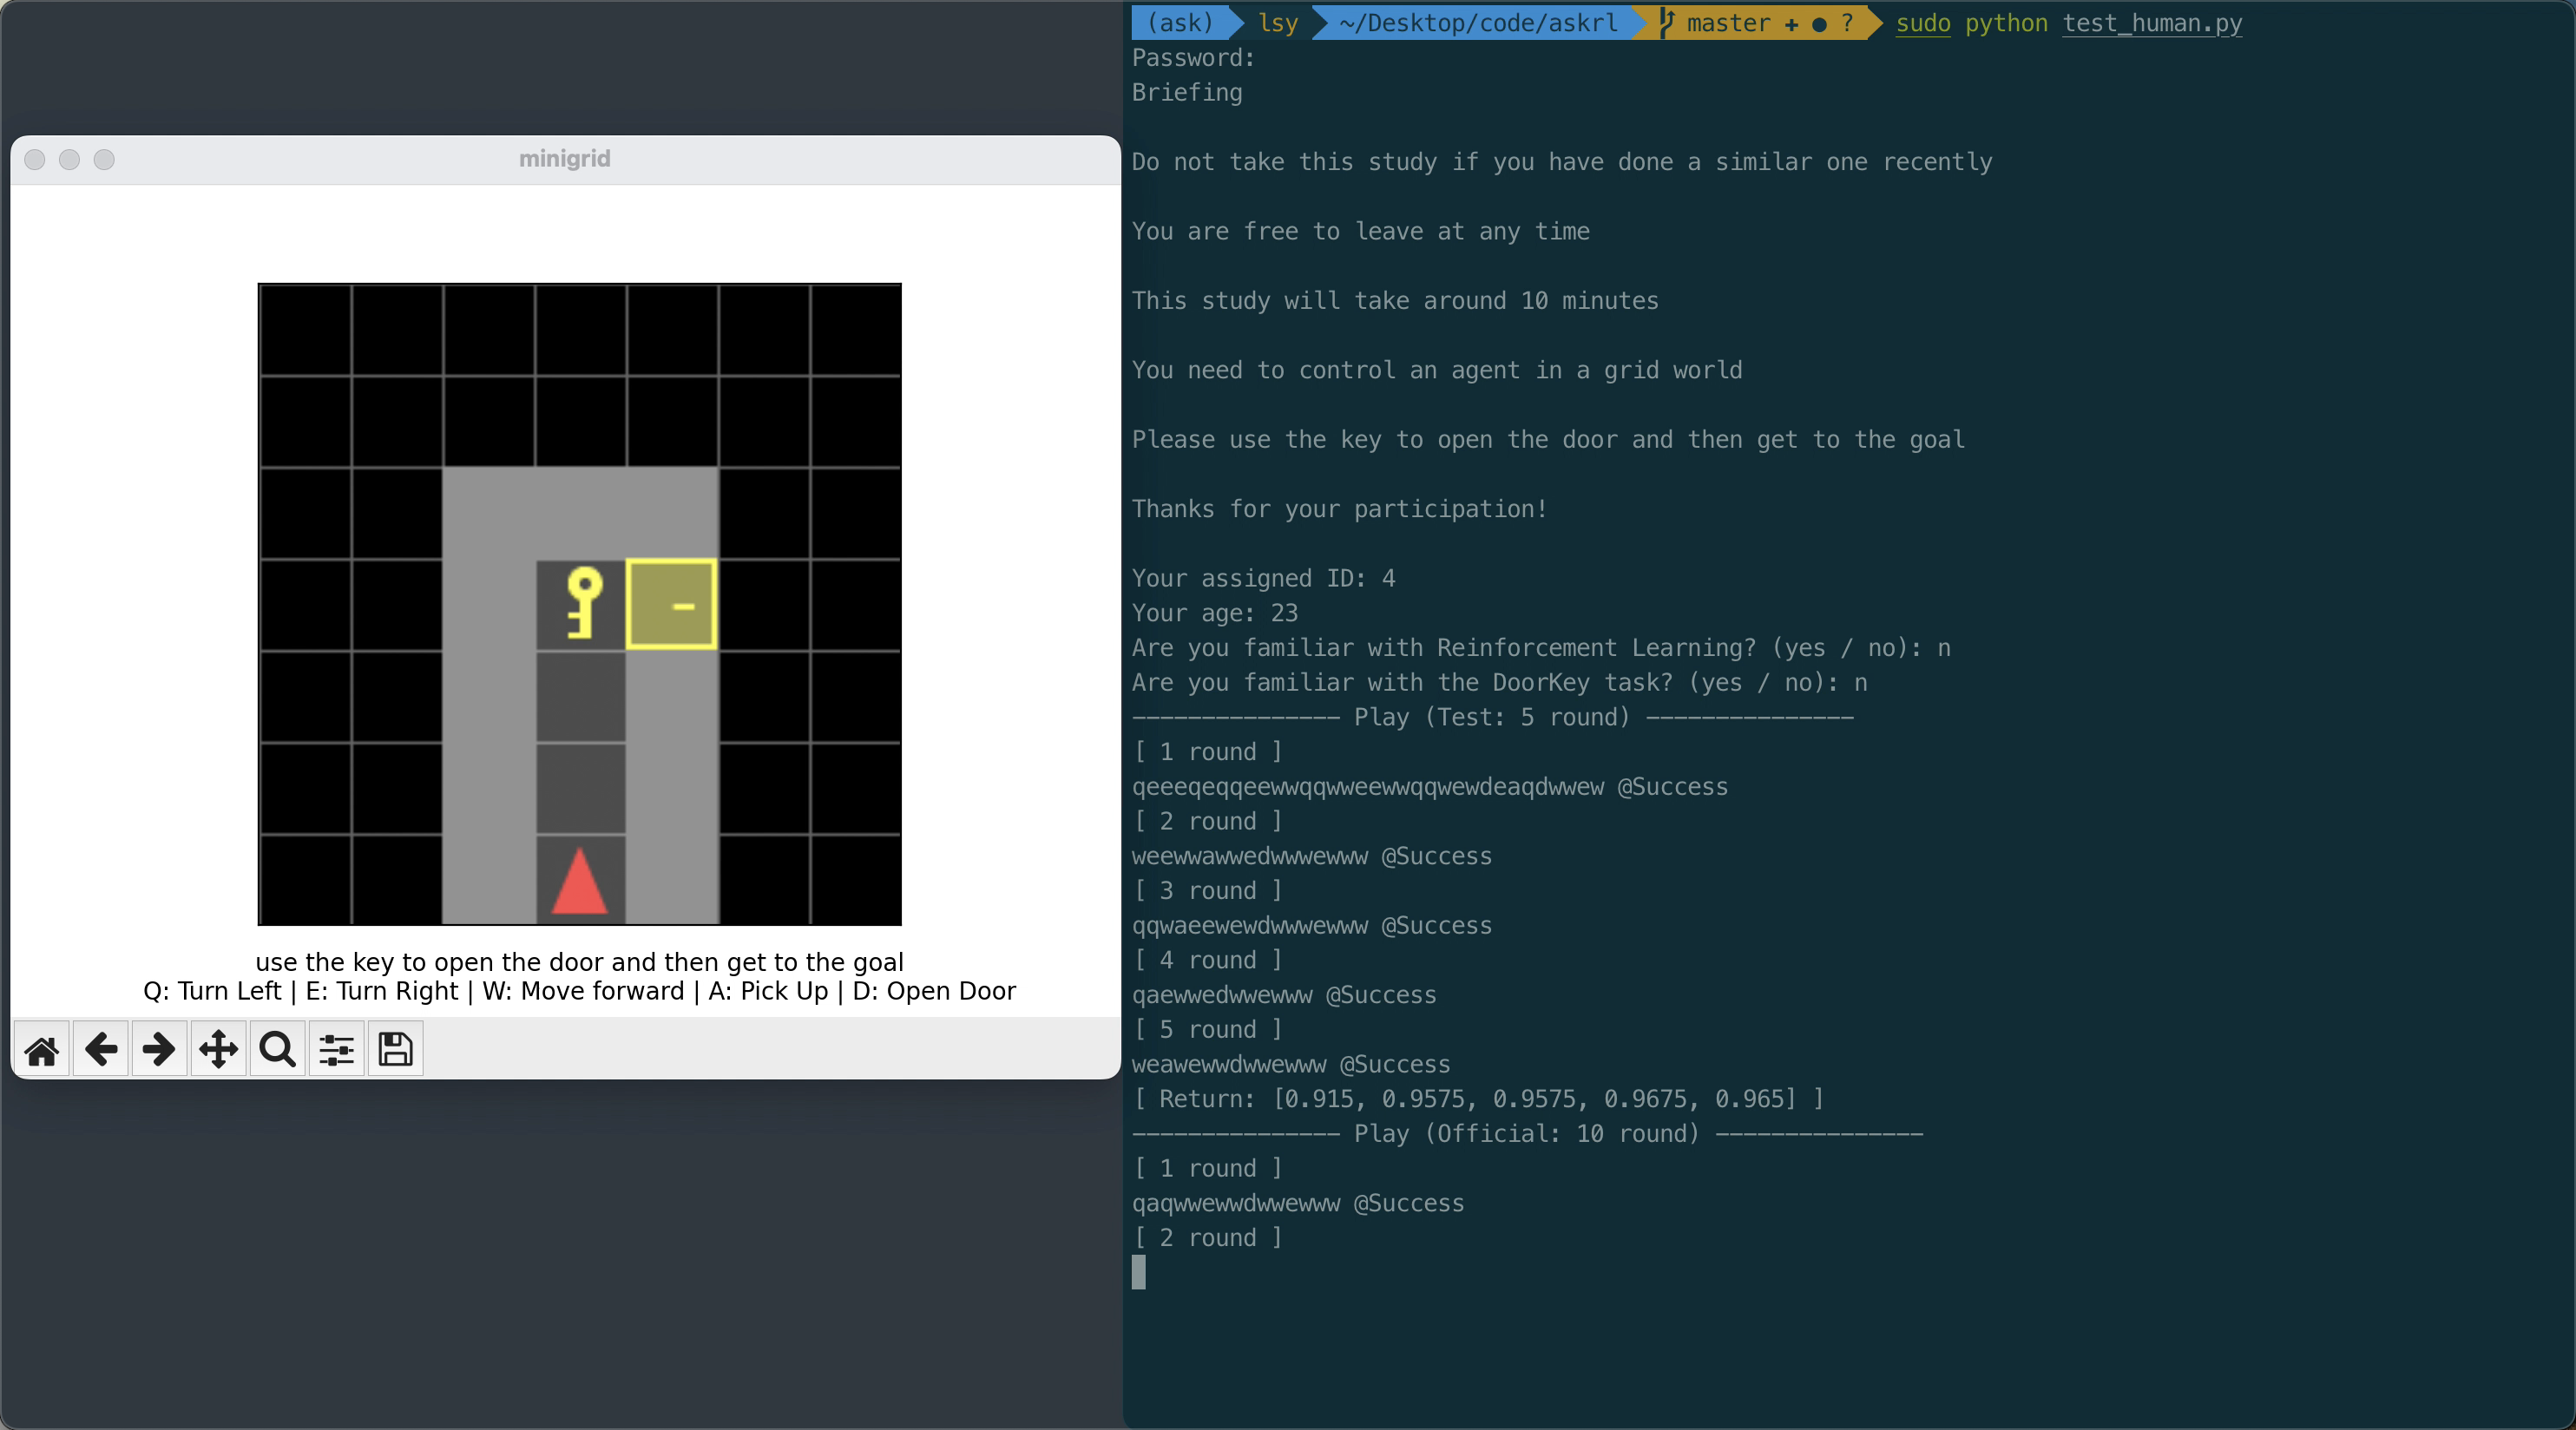Click the Reinforcement Learning familiarity question line
This screenshot has width=2576, height=1430.
pos(1541,648)
